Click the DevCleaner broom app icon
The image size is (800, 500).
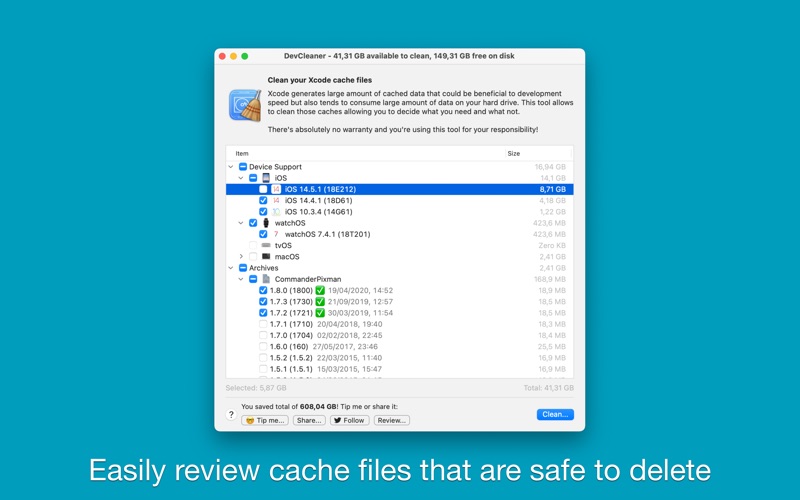(245, 105)
